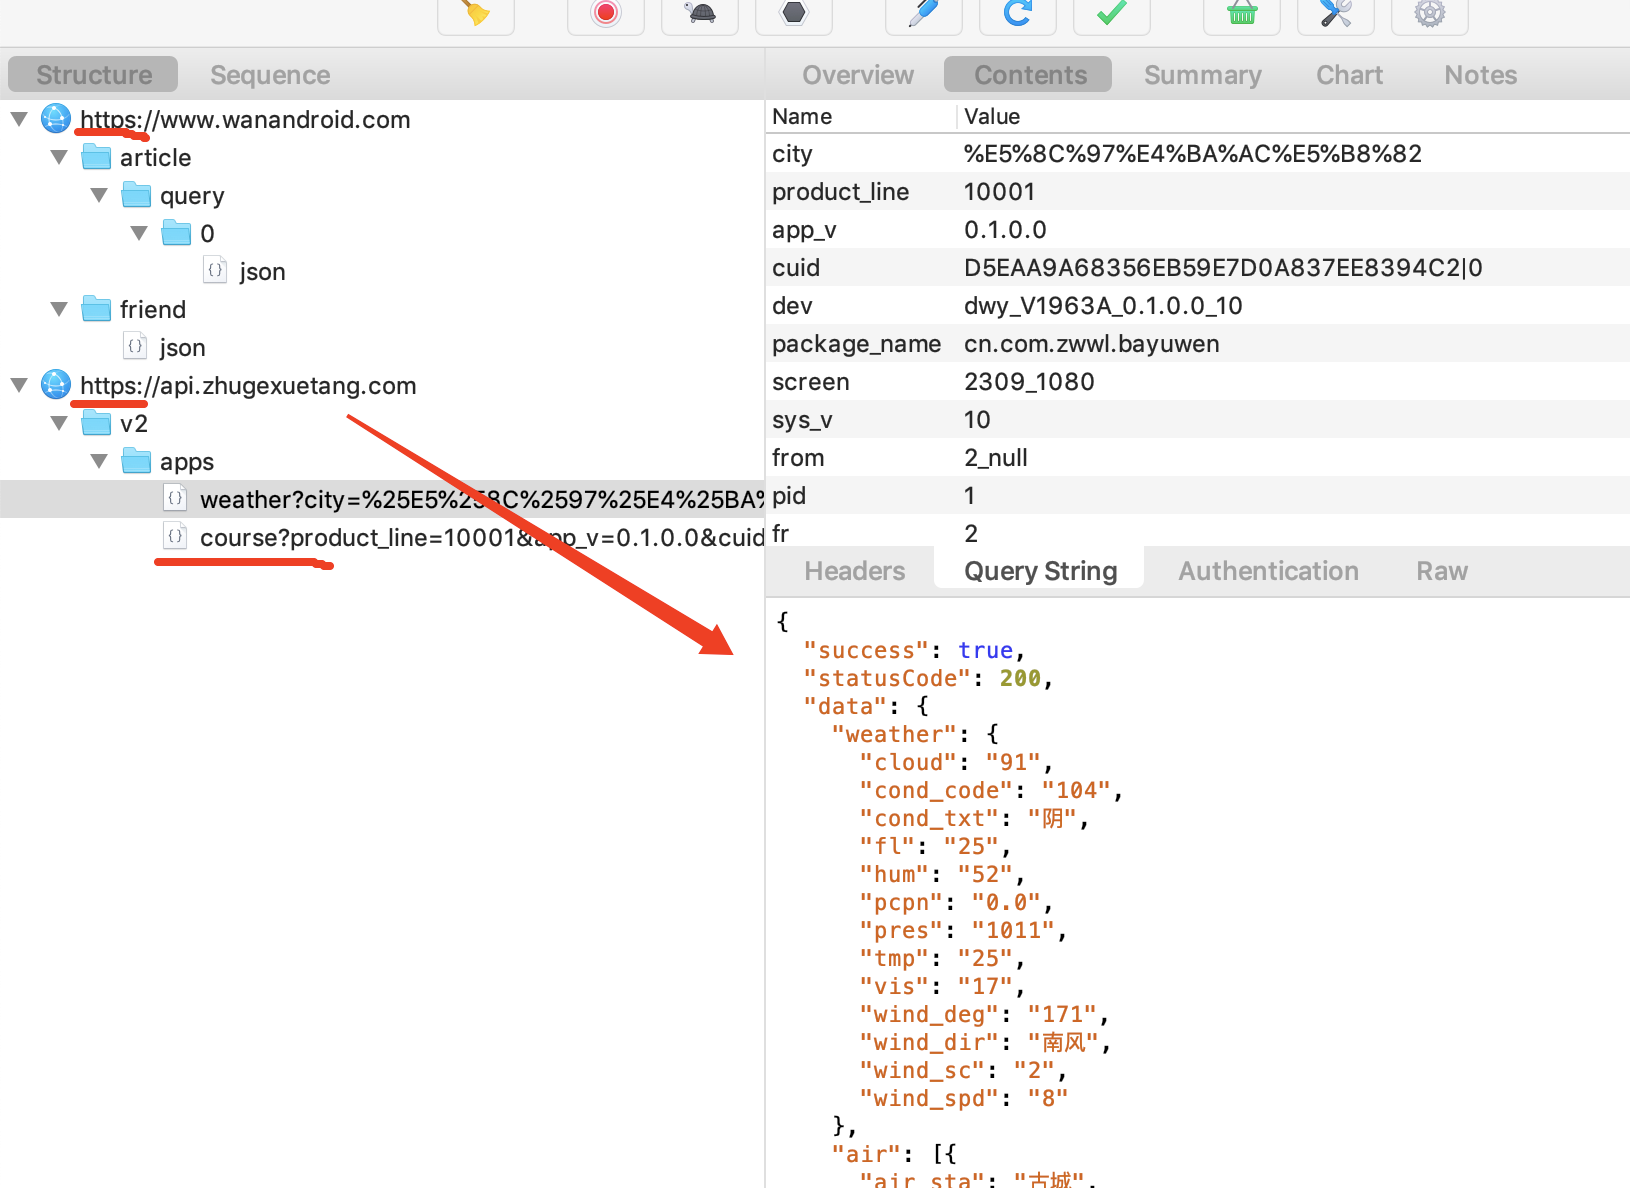Open the Summary tab

1202,75
